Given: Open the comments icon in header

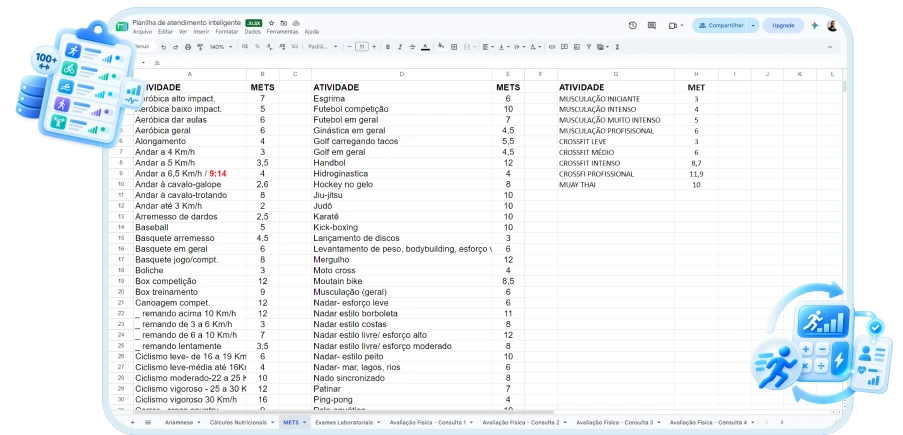Looking at the screenshot, I should 652,25.
